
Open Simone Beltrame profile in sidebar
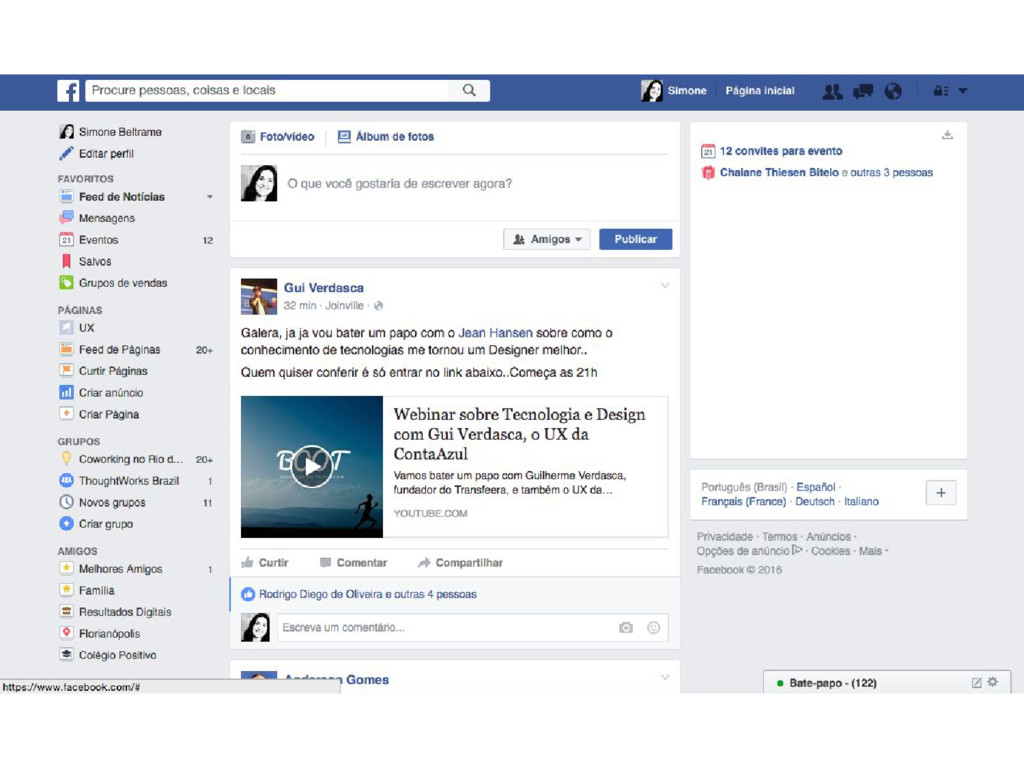tap(120, 132)
